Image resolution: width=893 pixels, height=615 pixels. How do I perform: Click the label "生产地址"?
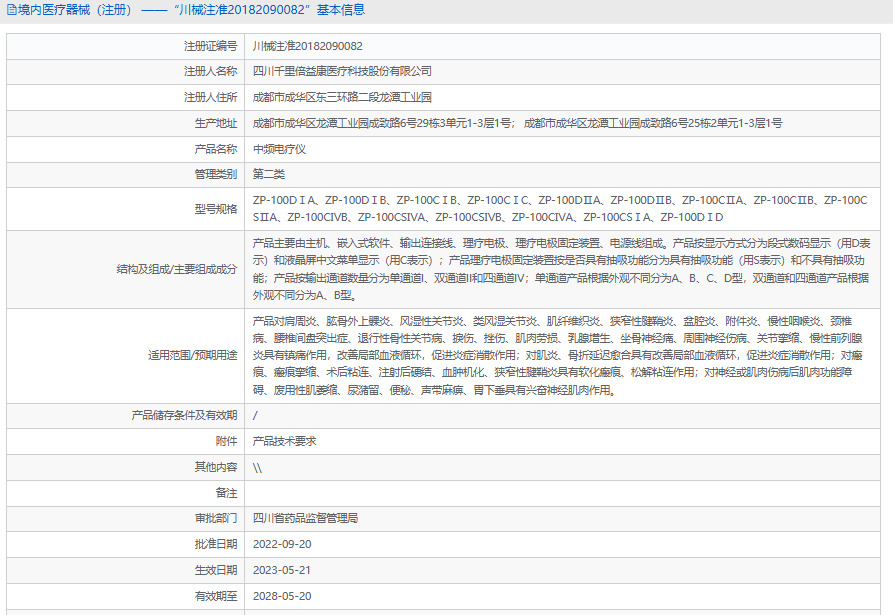point(216,123)
